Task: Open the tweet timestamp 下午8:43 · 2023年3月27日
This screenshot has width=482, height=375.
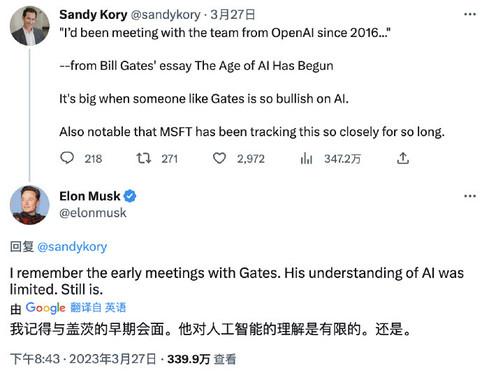Action: [83, 359]
